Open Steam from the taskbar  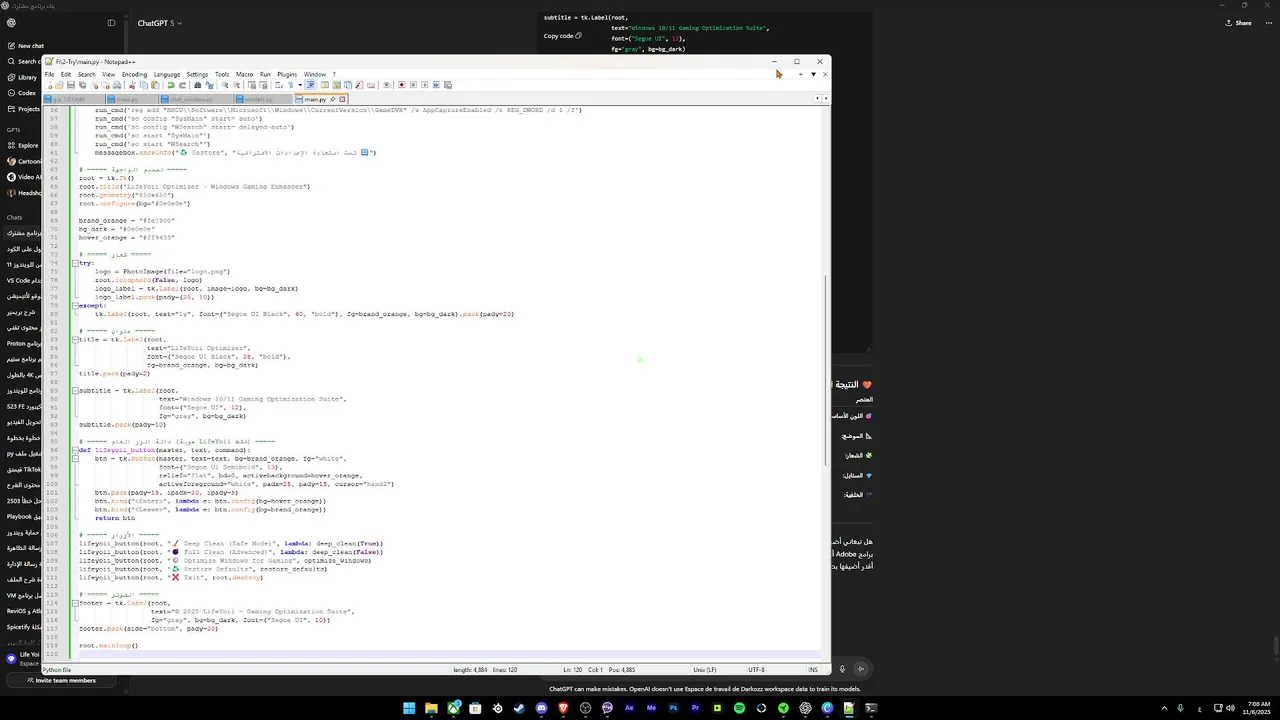[519, 708]
